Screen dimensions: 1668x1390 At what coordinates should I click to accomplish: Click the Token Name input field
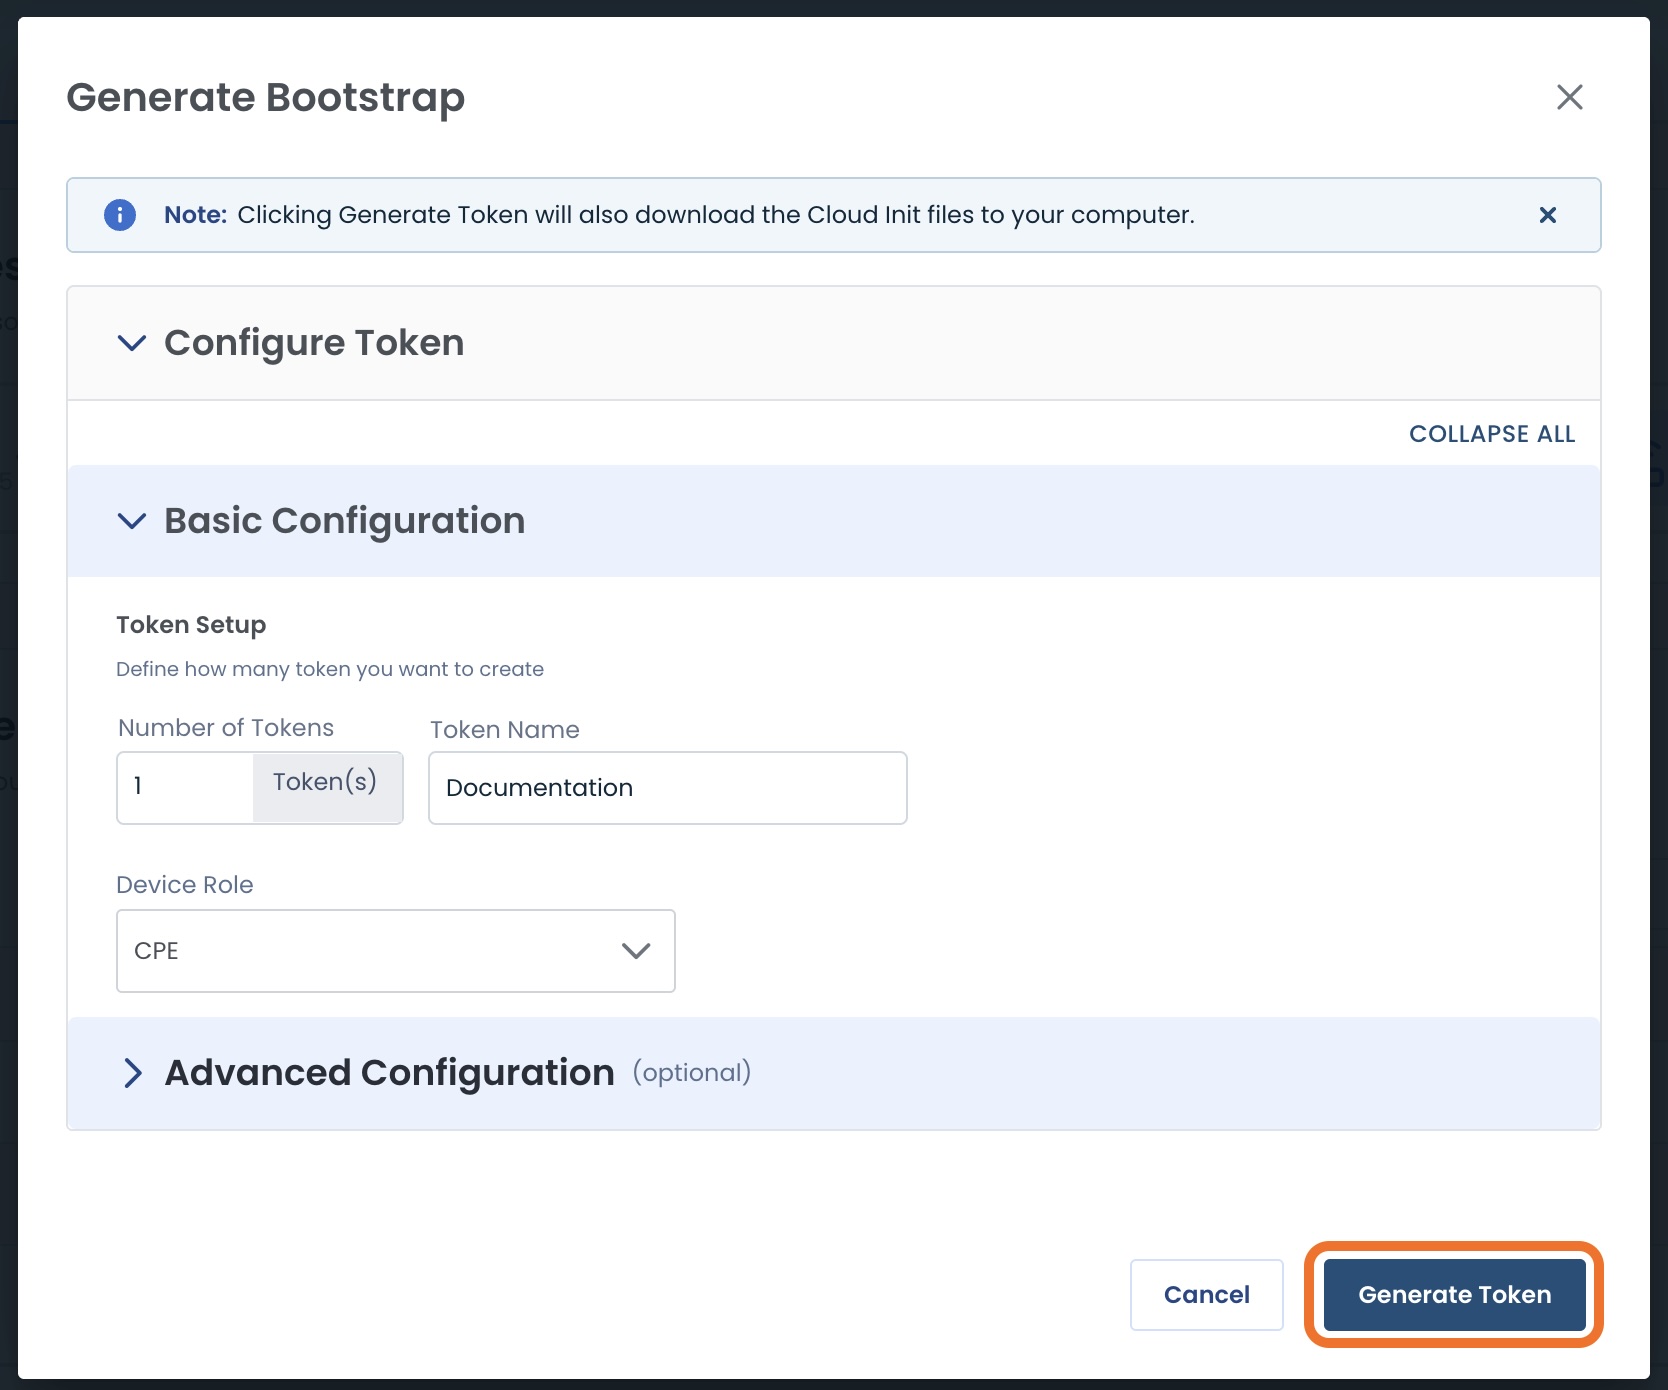[x=668, y=788]
